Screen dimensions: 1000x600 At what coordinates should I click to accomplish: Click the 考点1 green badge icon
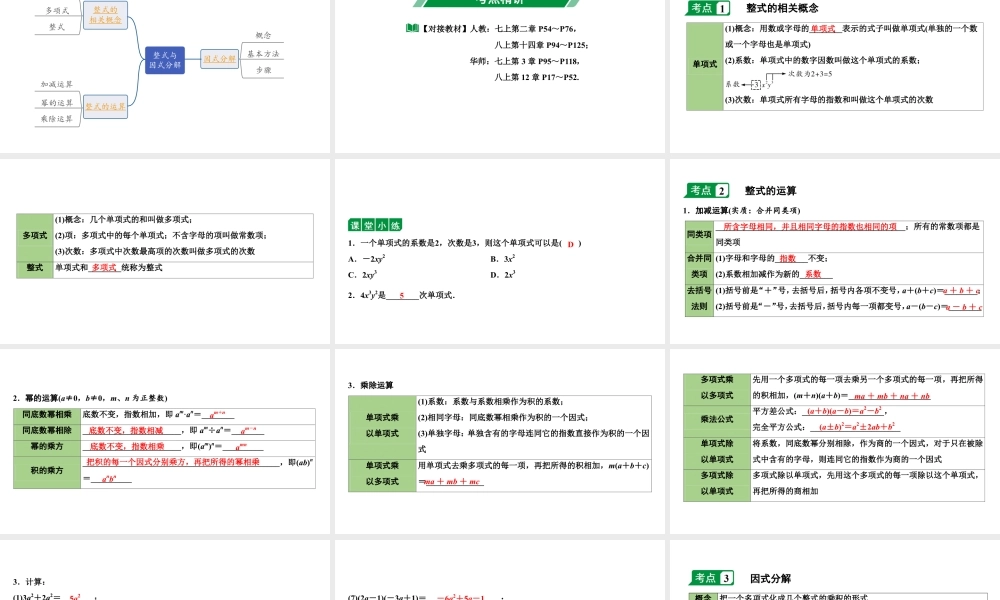tap(708, 8)
